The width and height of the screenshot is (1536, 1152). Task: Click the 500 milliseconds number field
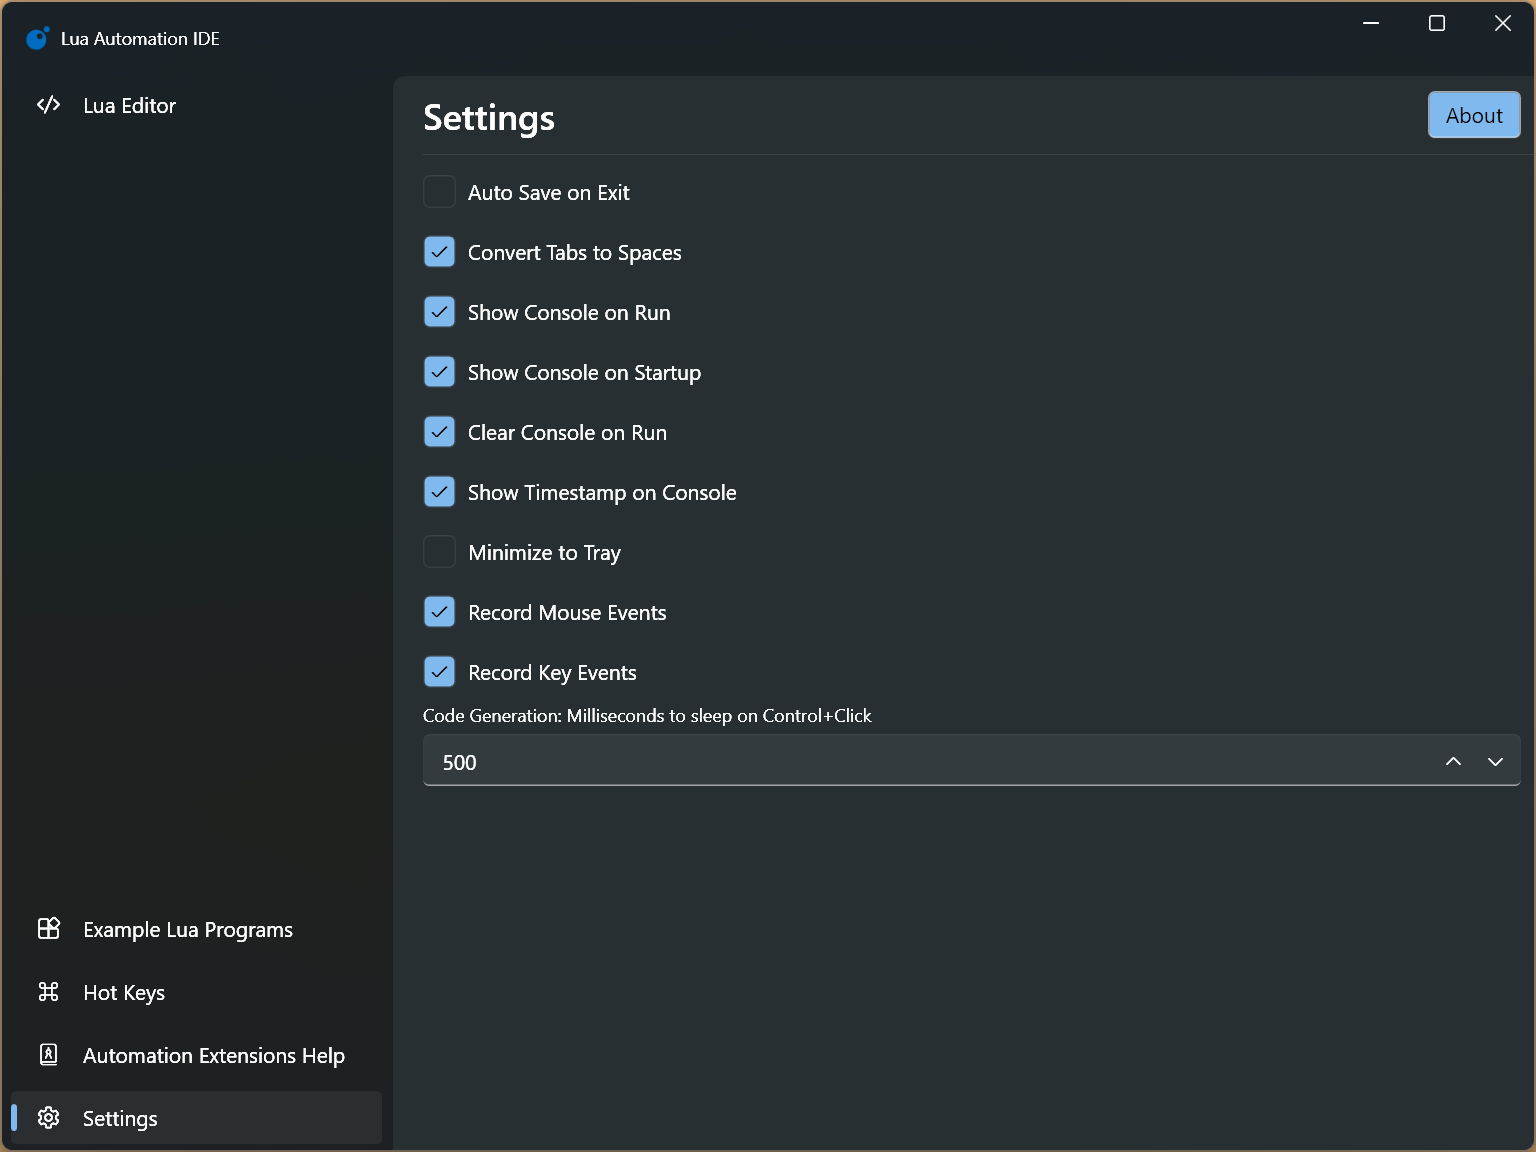(900, 762)
